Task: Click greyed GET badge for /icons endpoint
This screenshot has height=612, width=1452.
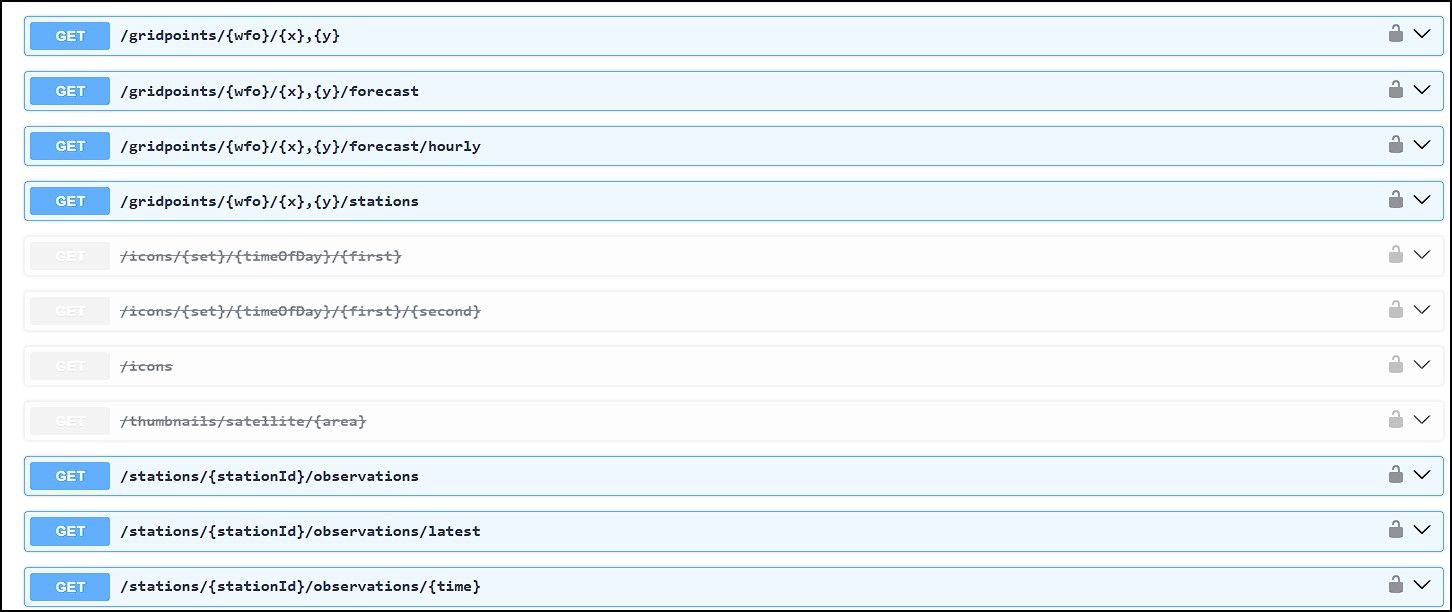Action: point(70,366)
